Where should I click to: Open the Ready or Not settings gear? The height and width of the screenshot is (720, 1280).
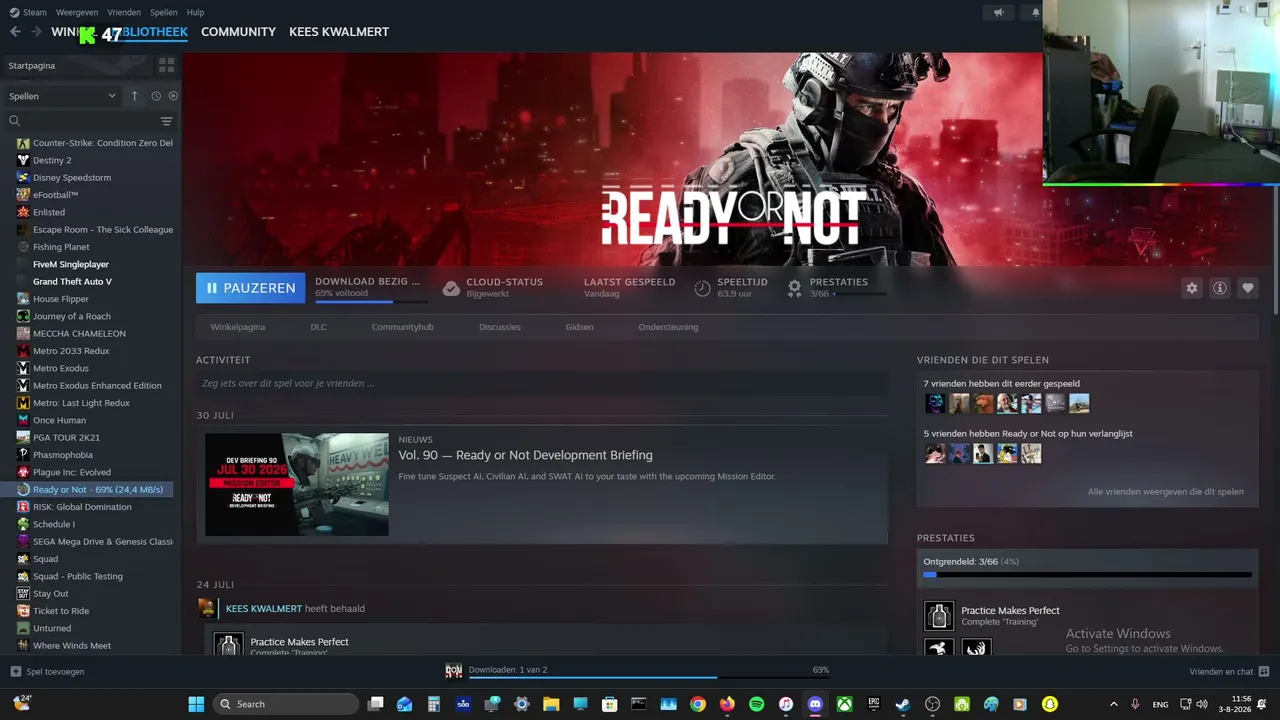tap(1192, 288)
